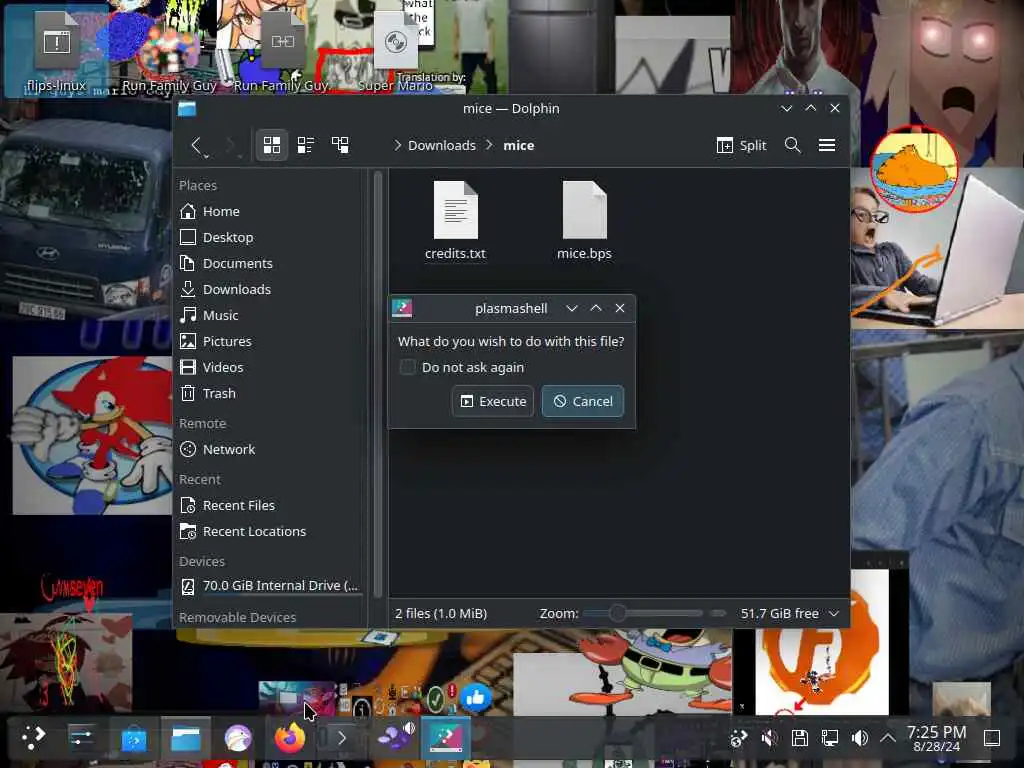Image resolution: width=1024 pixels, height=768 pixels.
Task: Open Discover store from taskbar
Action: point(134,739)
